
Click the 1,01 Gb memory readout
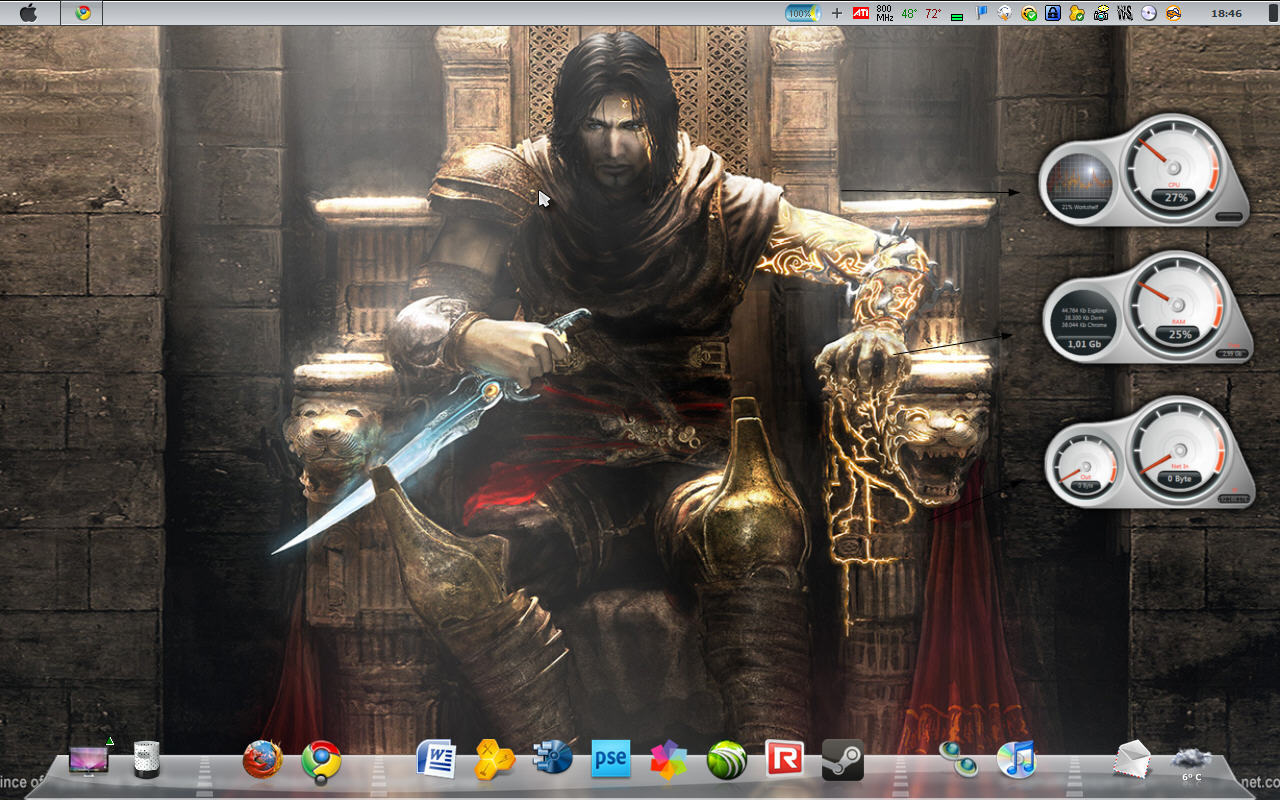pyautogui.click(x=1084, y=344)
